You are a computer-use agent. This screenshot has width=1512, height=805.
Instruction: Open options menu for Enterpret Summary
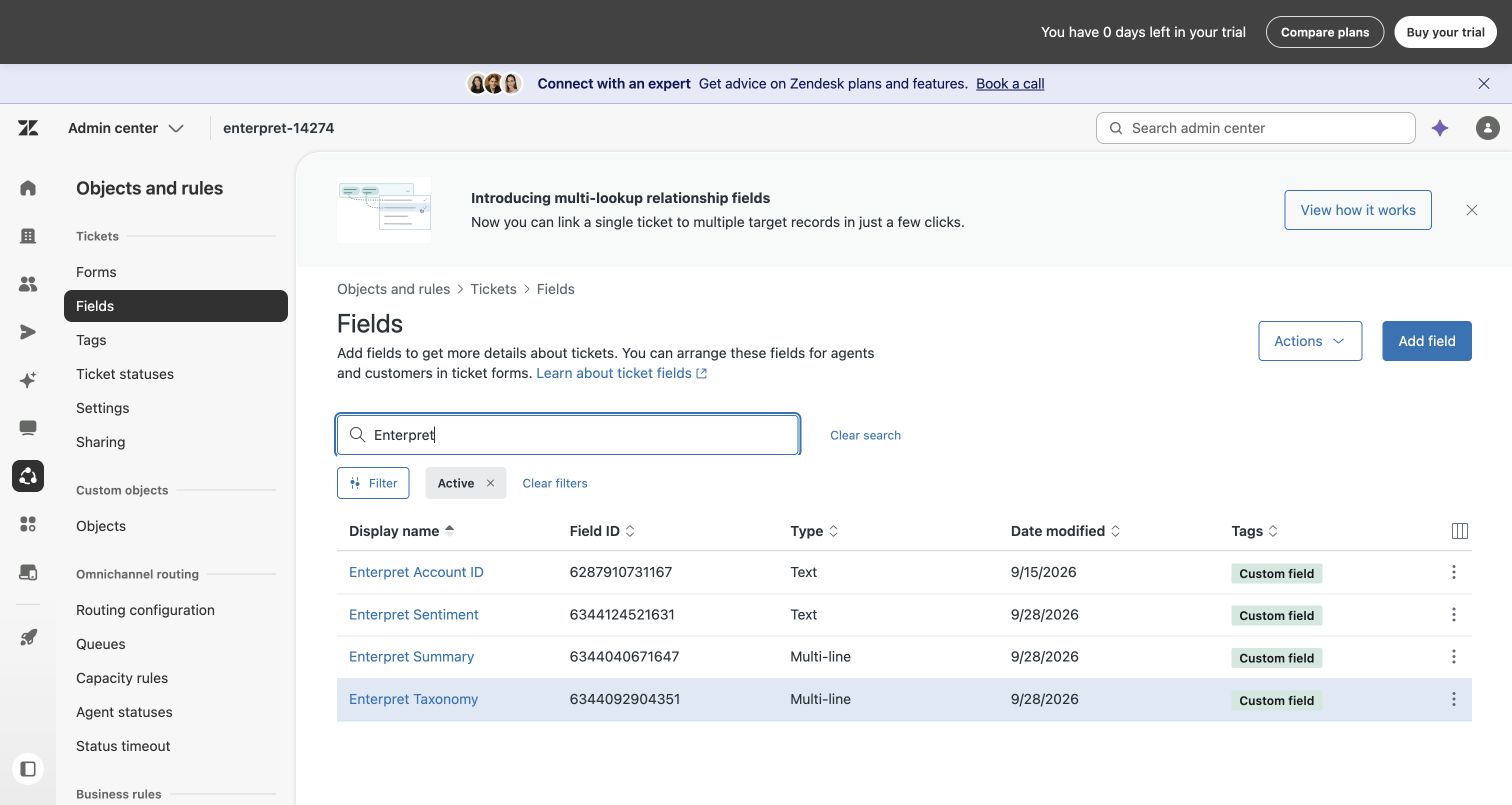(x=1454, y=657)
